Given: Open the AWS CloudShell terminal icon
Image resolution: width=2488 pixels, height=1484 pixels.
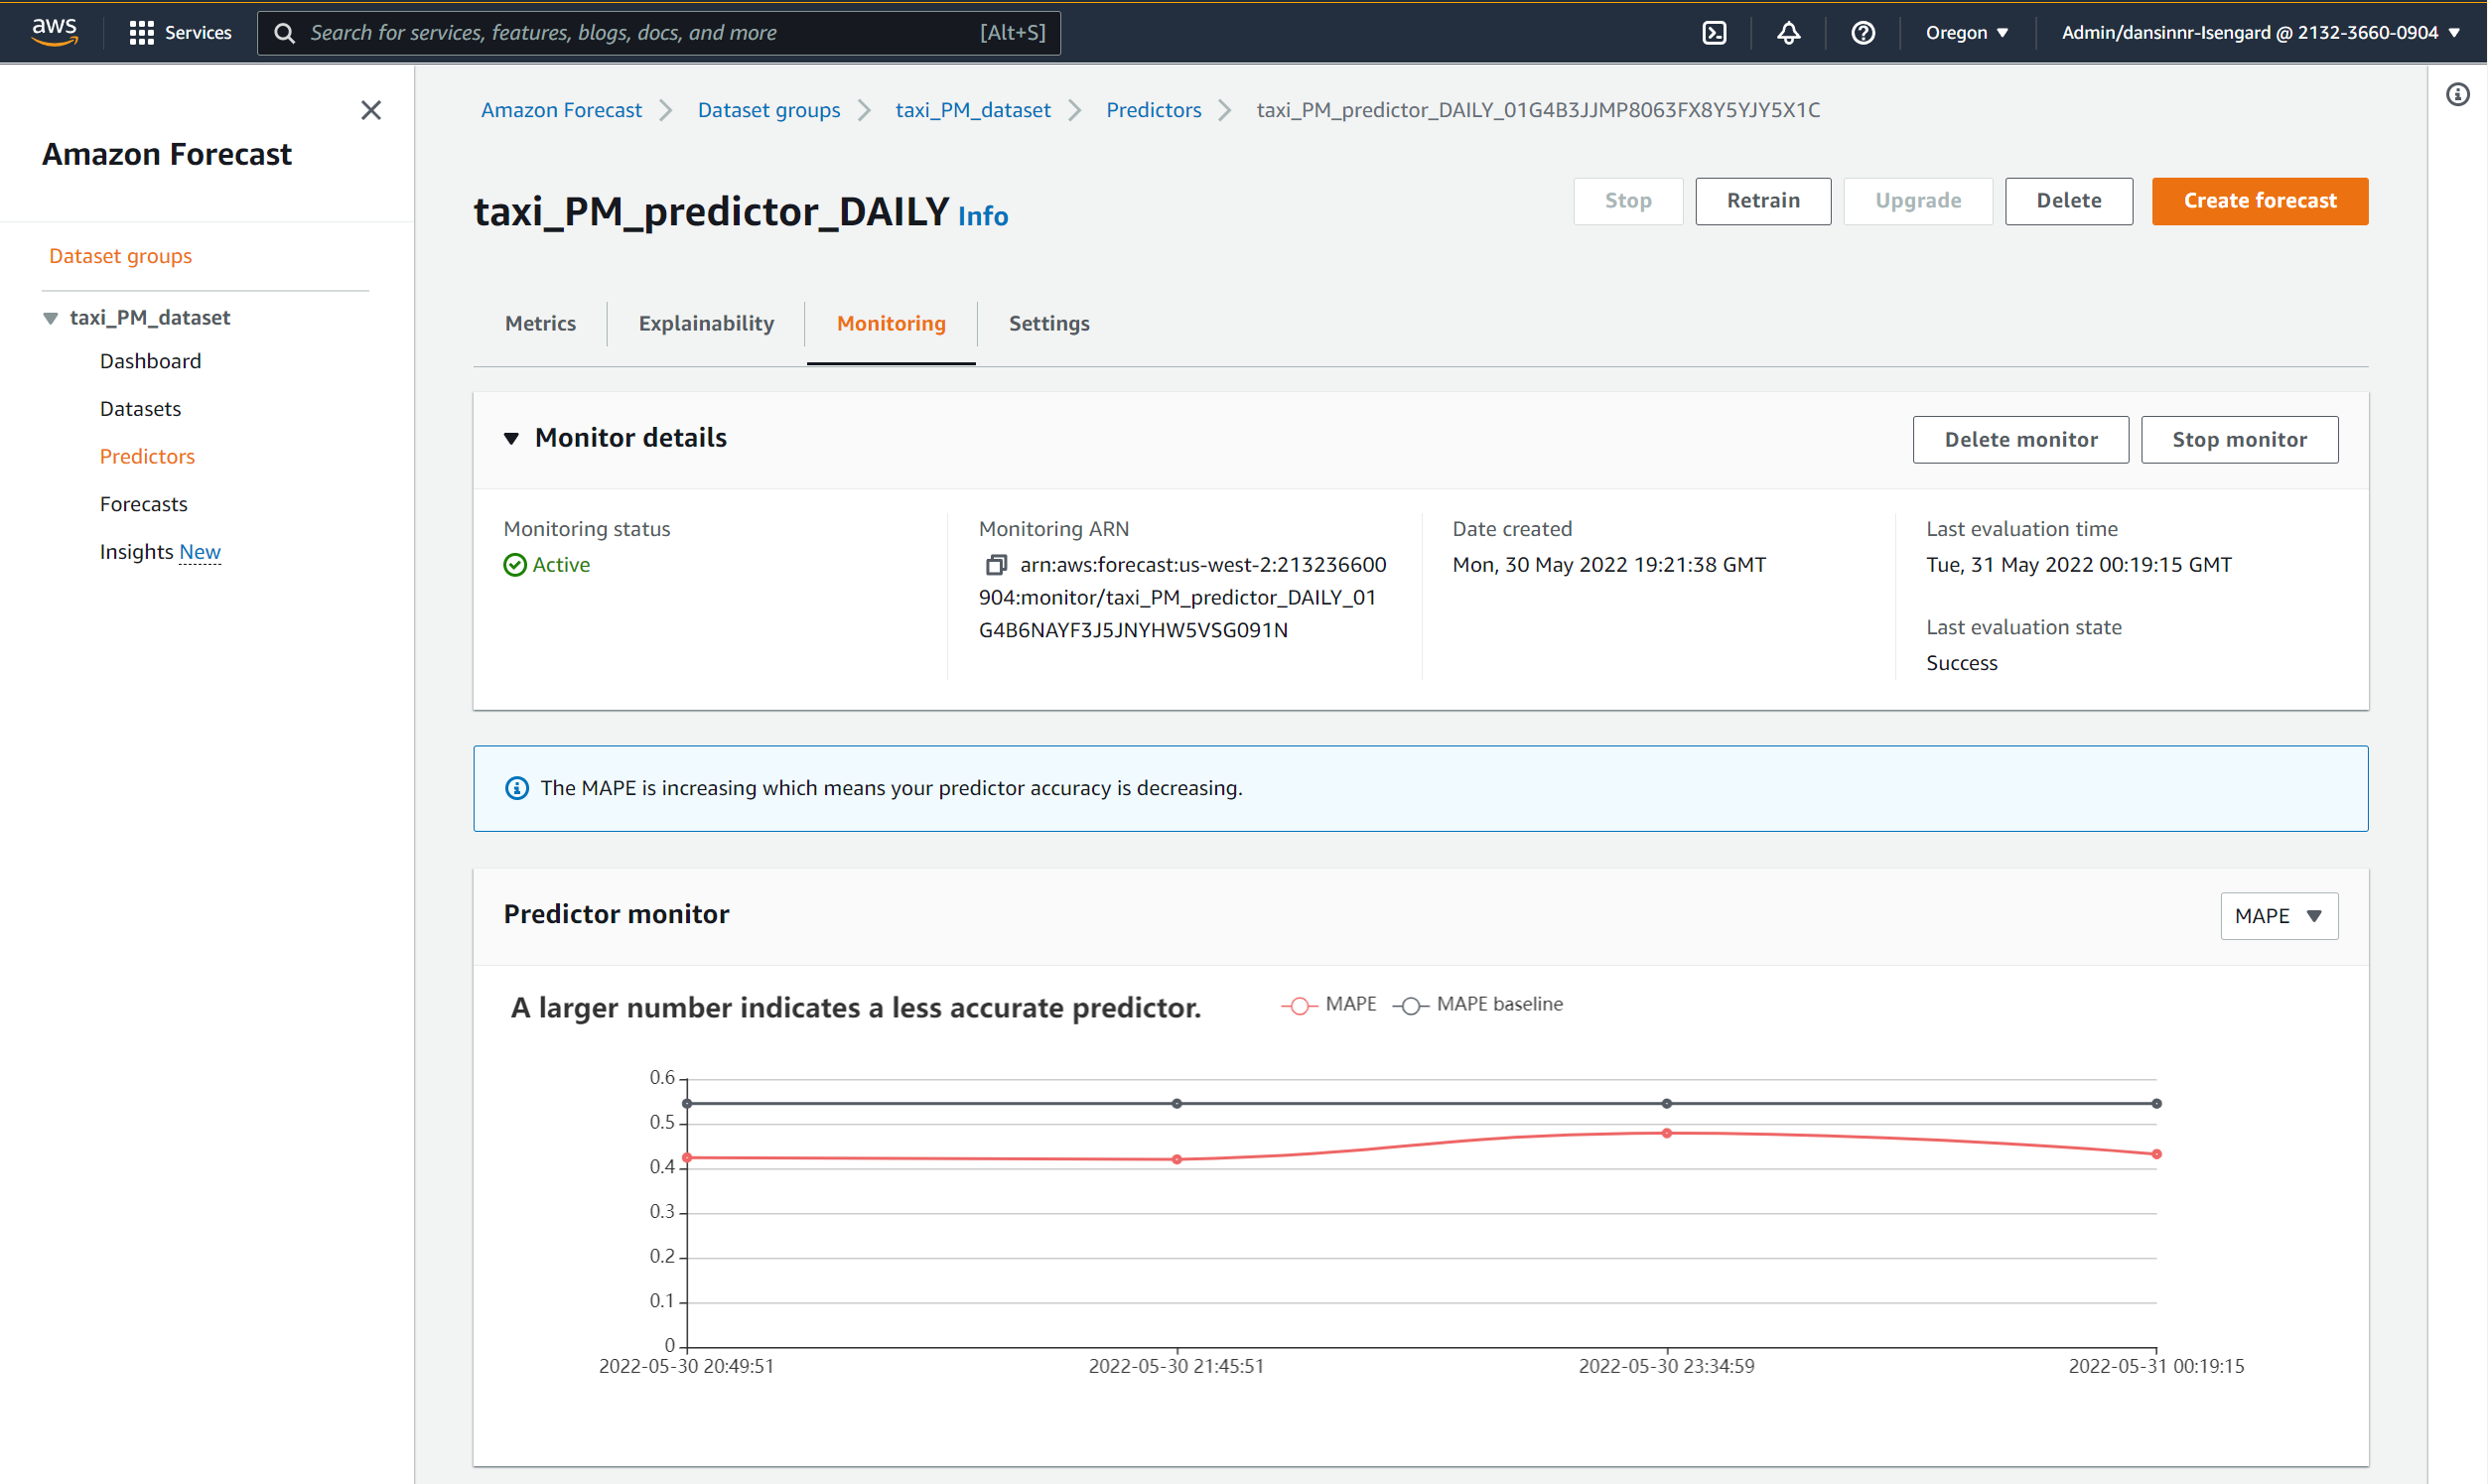Looking at the screenshot, I should (x=1714, y=33).
